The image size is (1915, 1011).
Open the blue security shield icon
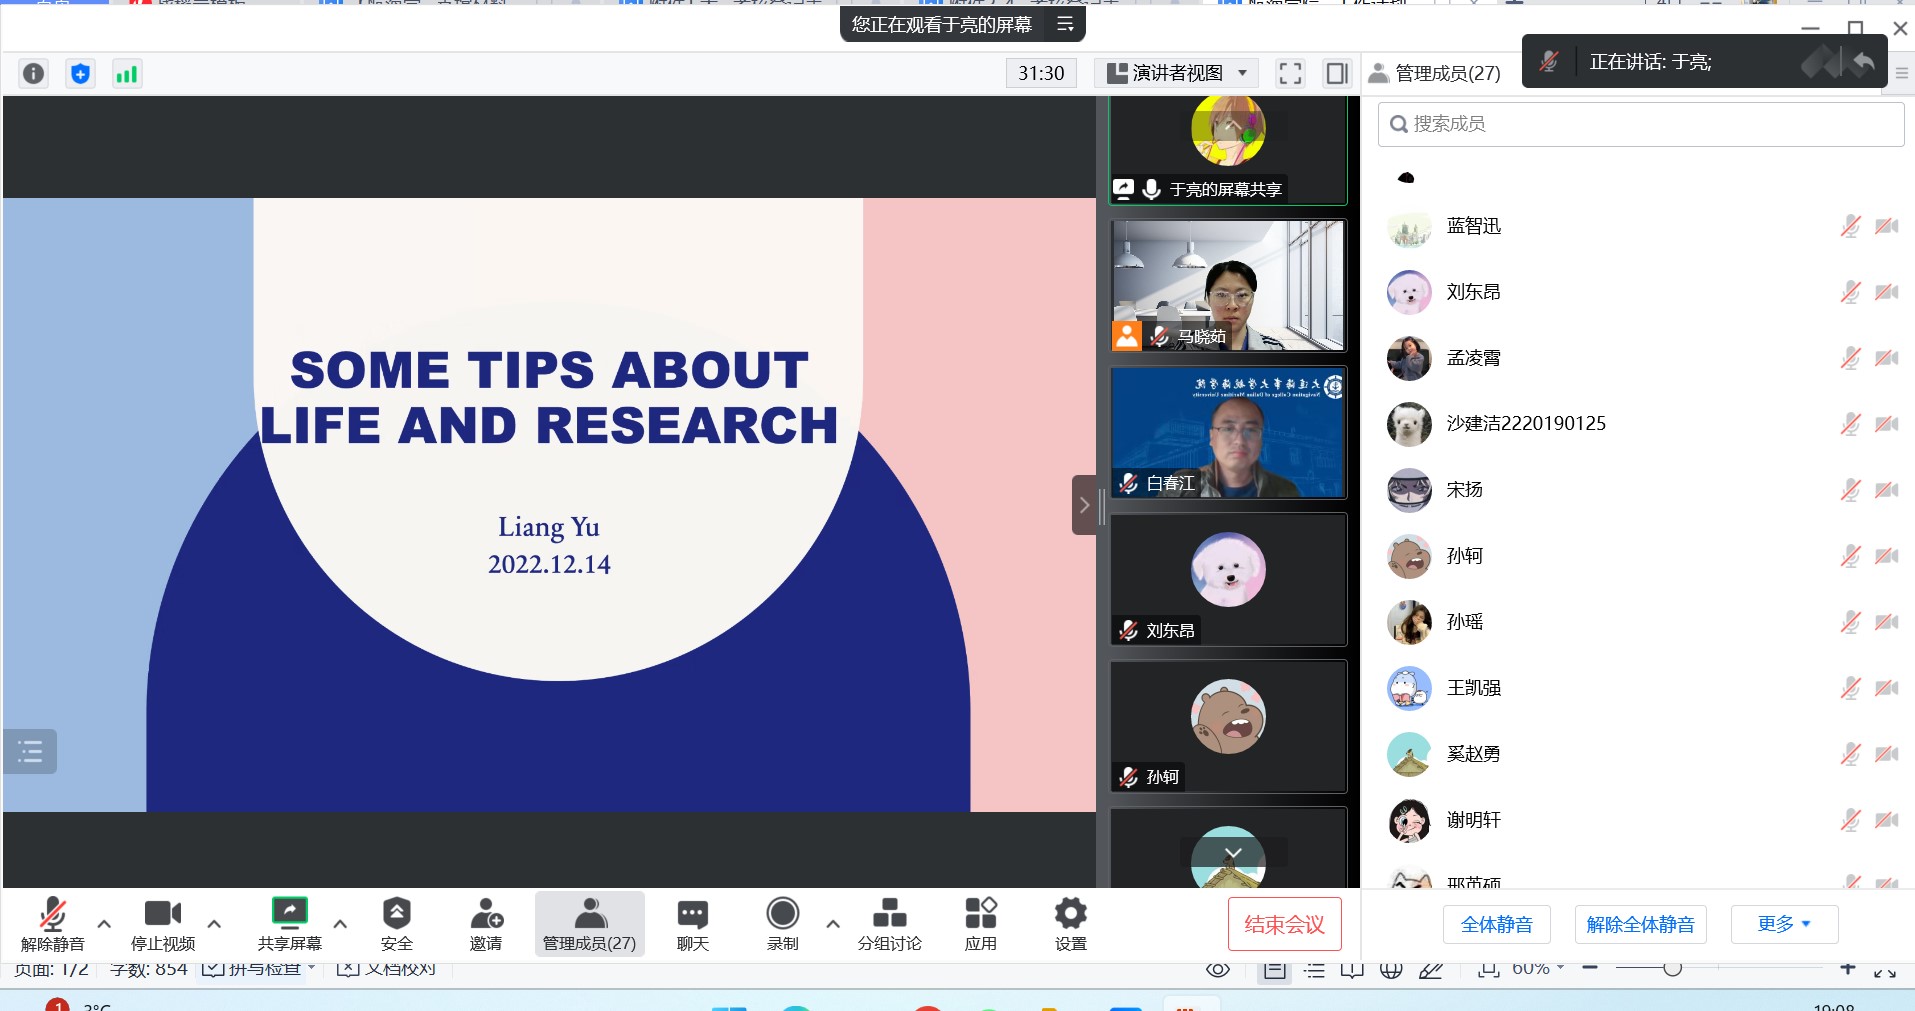click(80, 73)
